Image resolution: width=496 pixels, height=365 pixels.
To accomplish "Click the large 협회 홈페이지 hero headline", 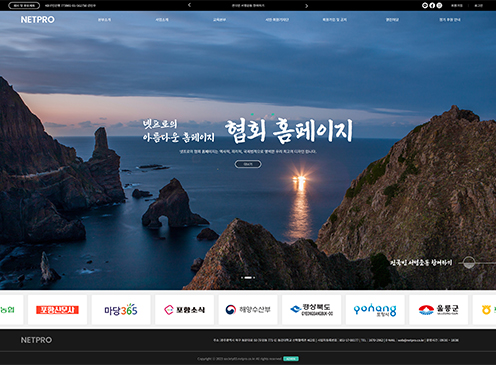I will (x=289, y=131).
